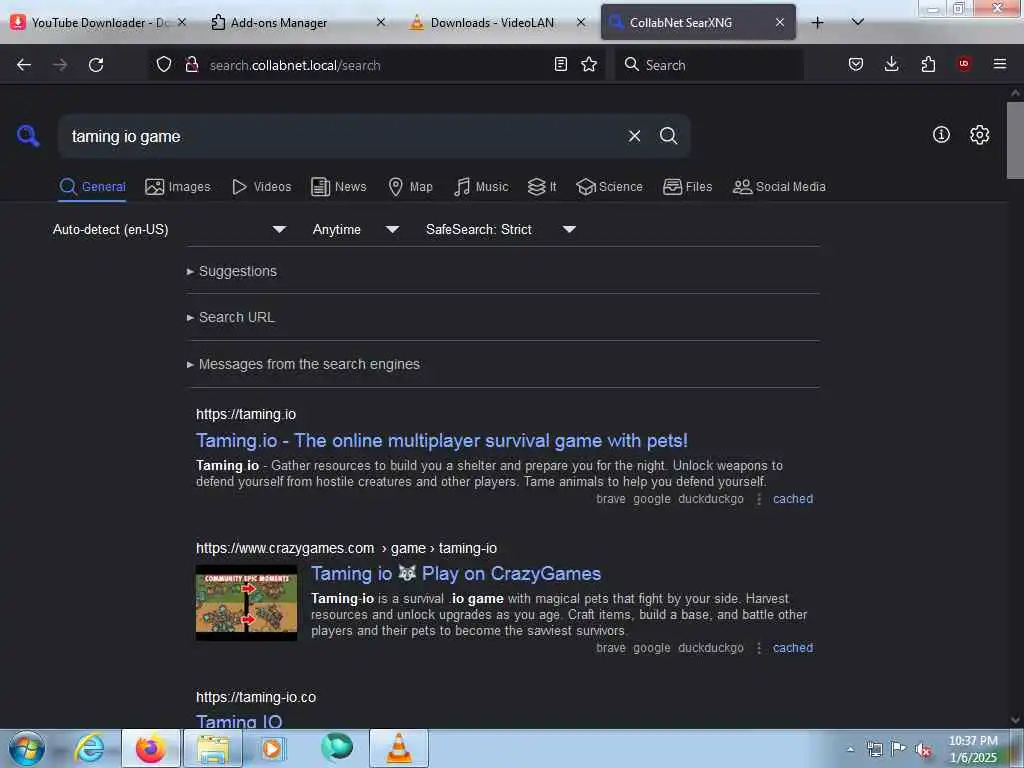
Task: Launch Internet Explorer from the taskbar
Action: click(x=89, y=748)
